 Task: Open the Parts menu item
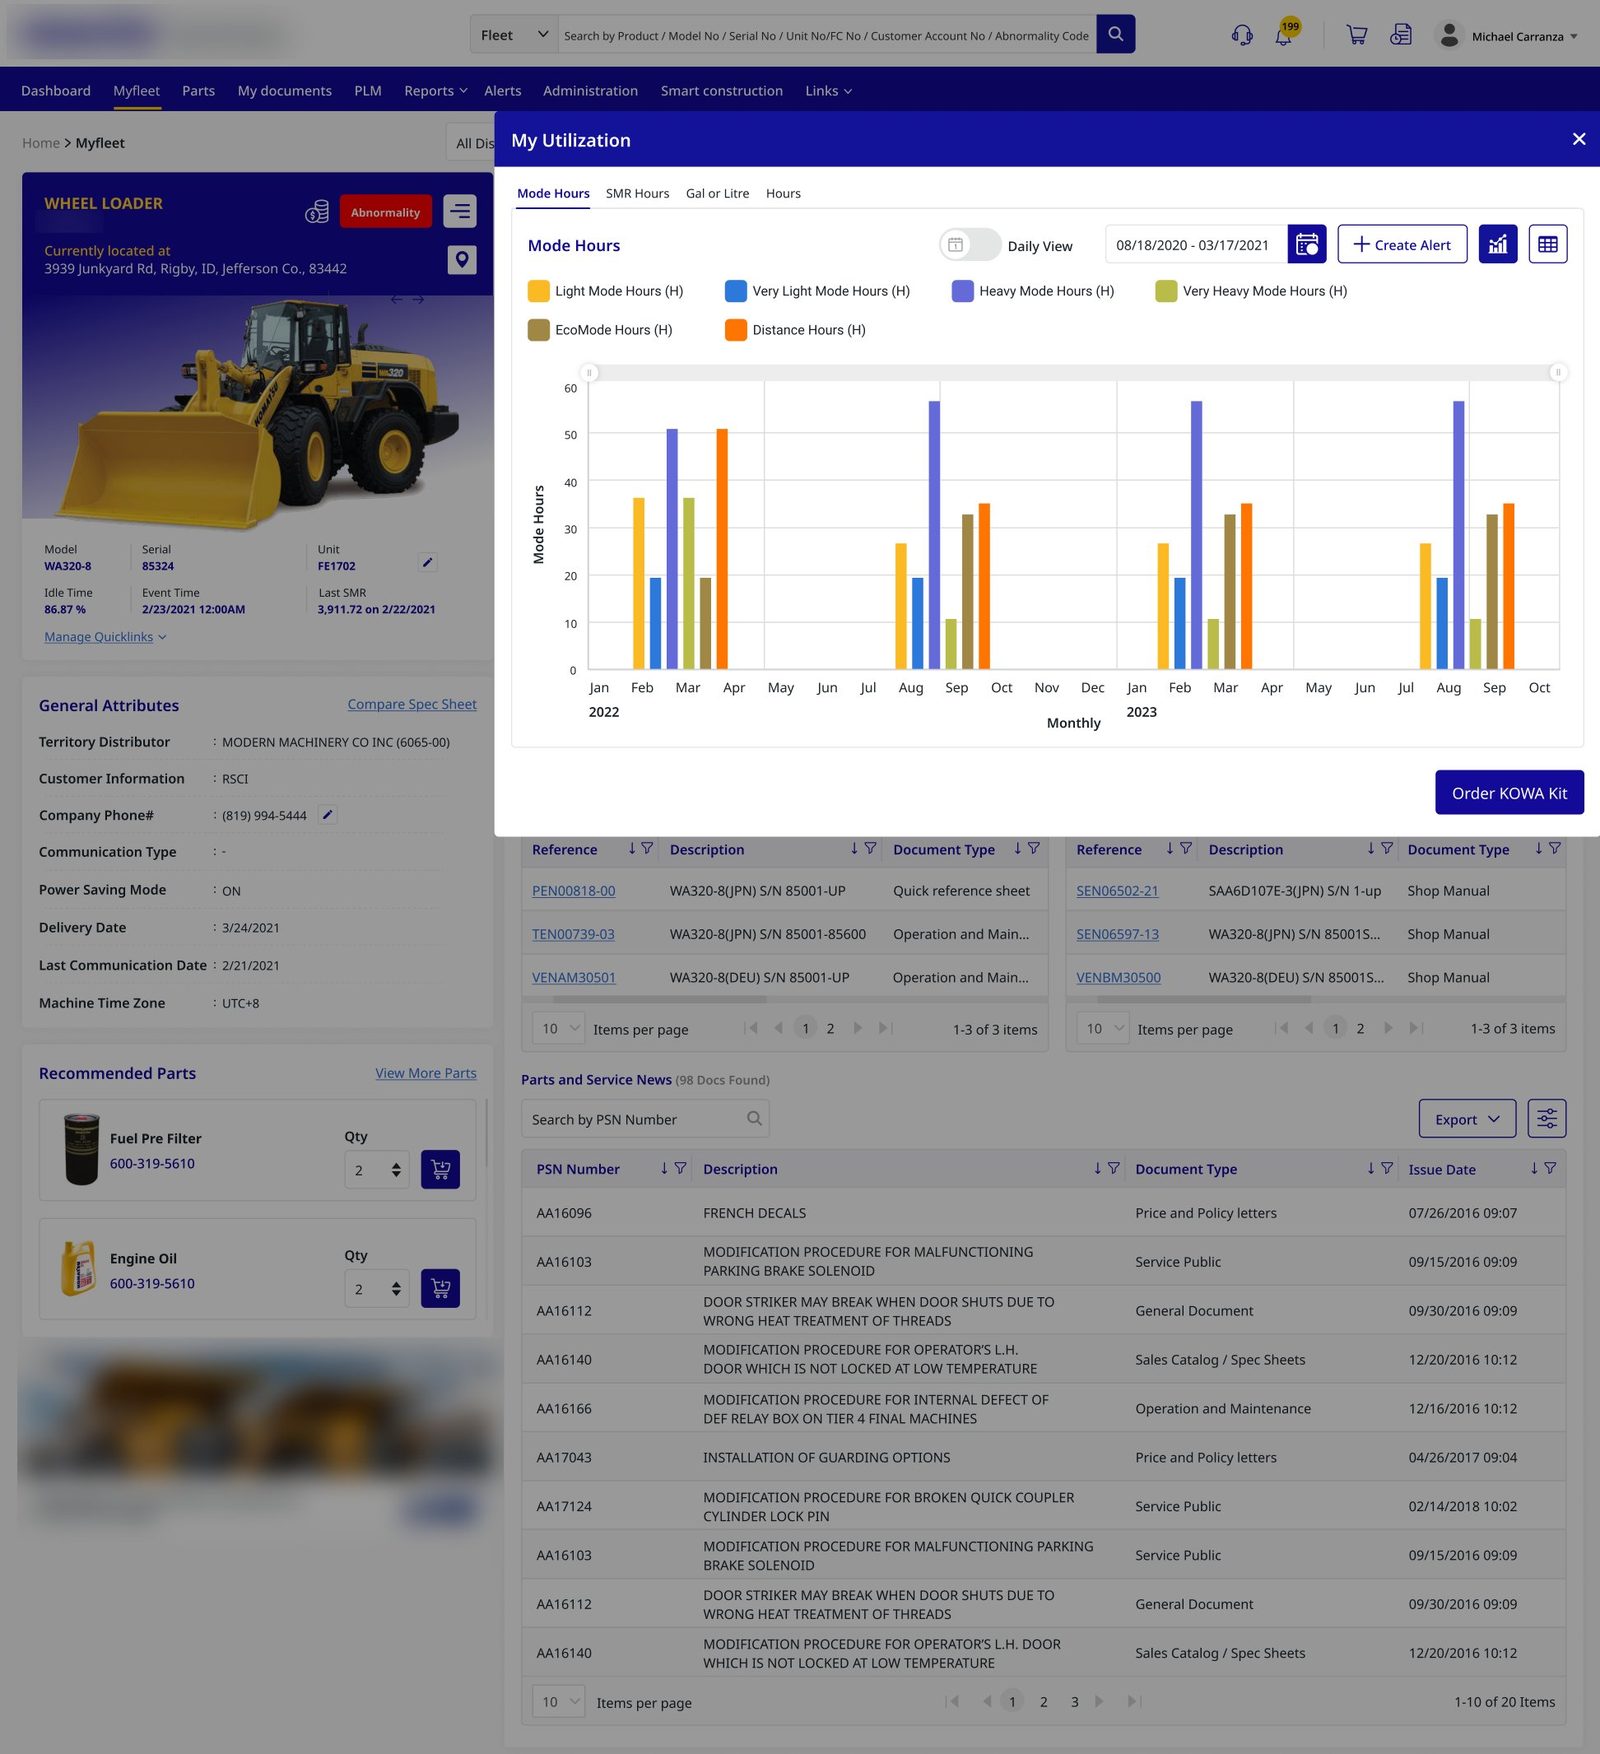[198, 90]
